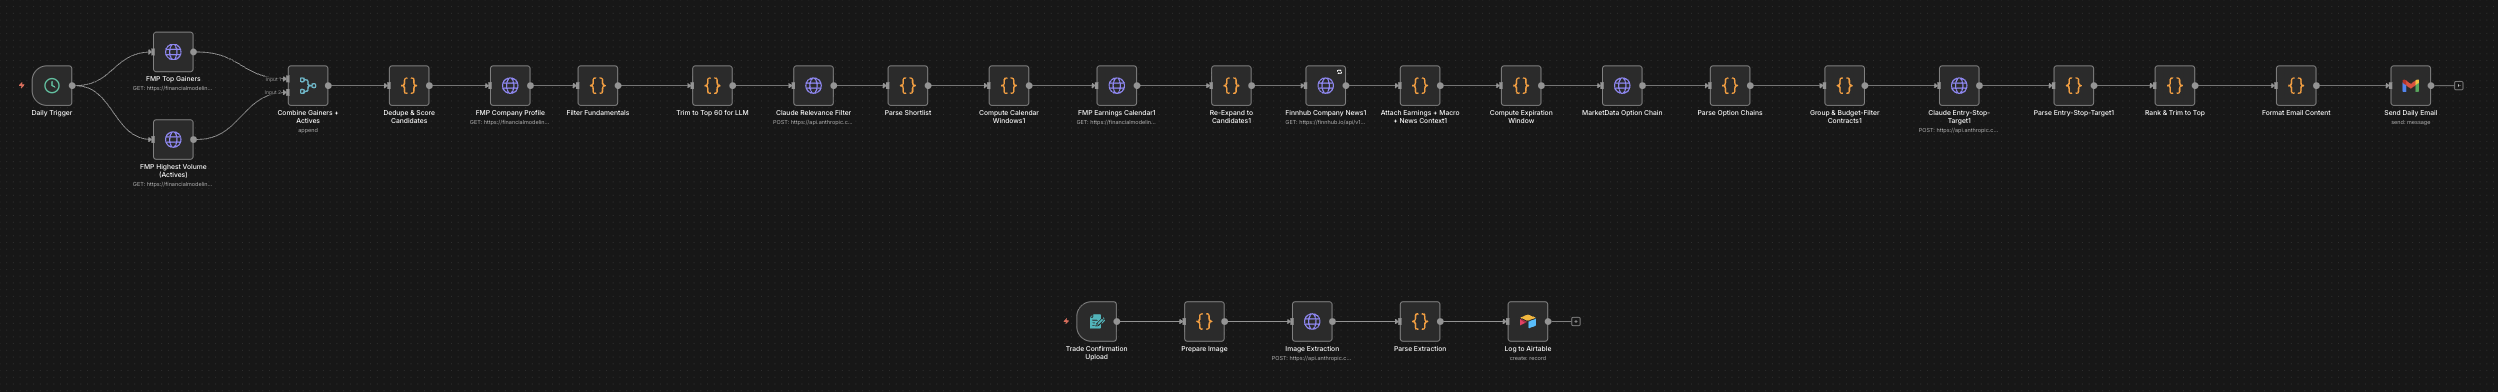
Task: Add a node after Send Daily Email
Action: (x=2459, y=86)
